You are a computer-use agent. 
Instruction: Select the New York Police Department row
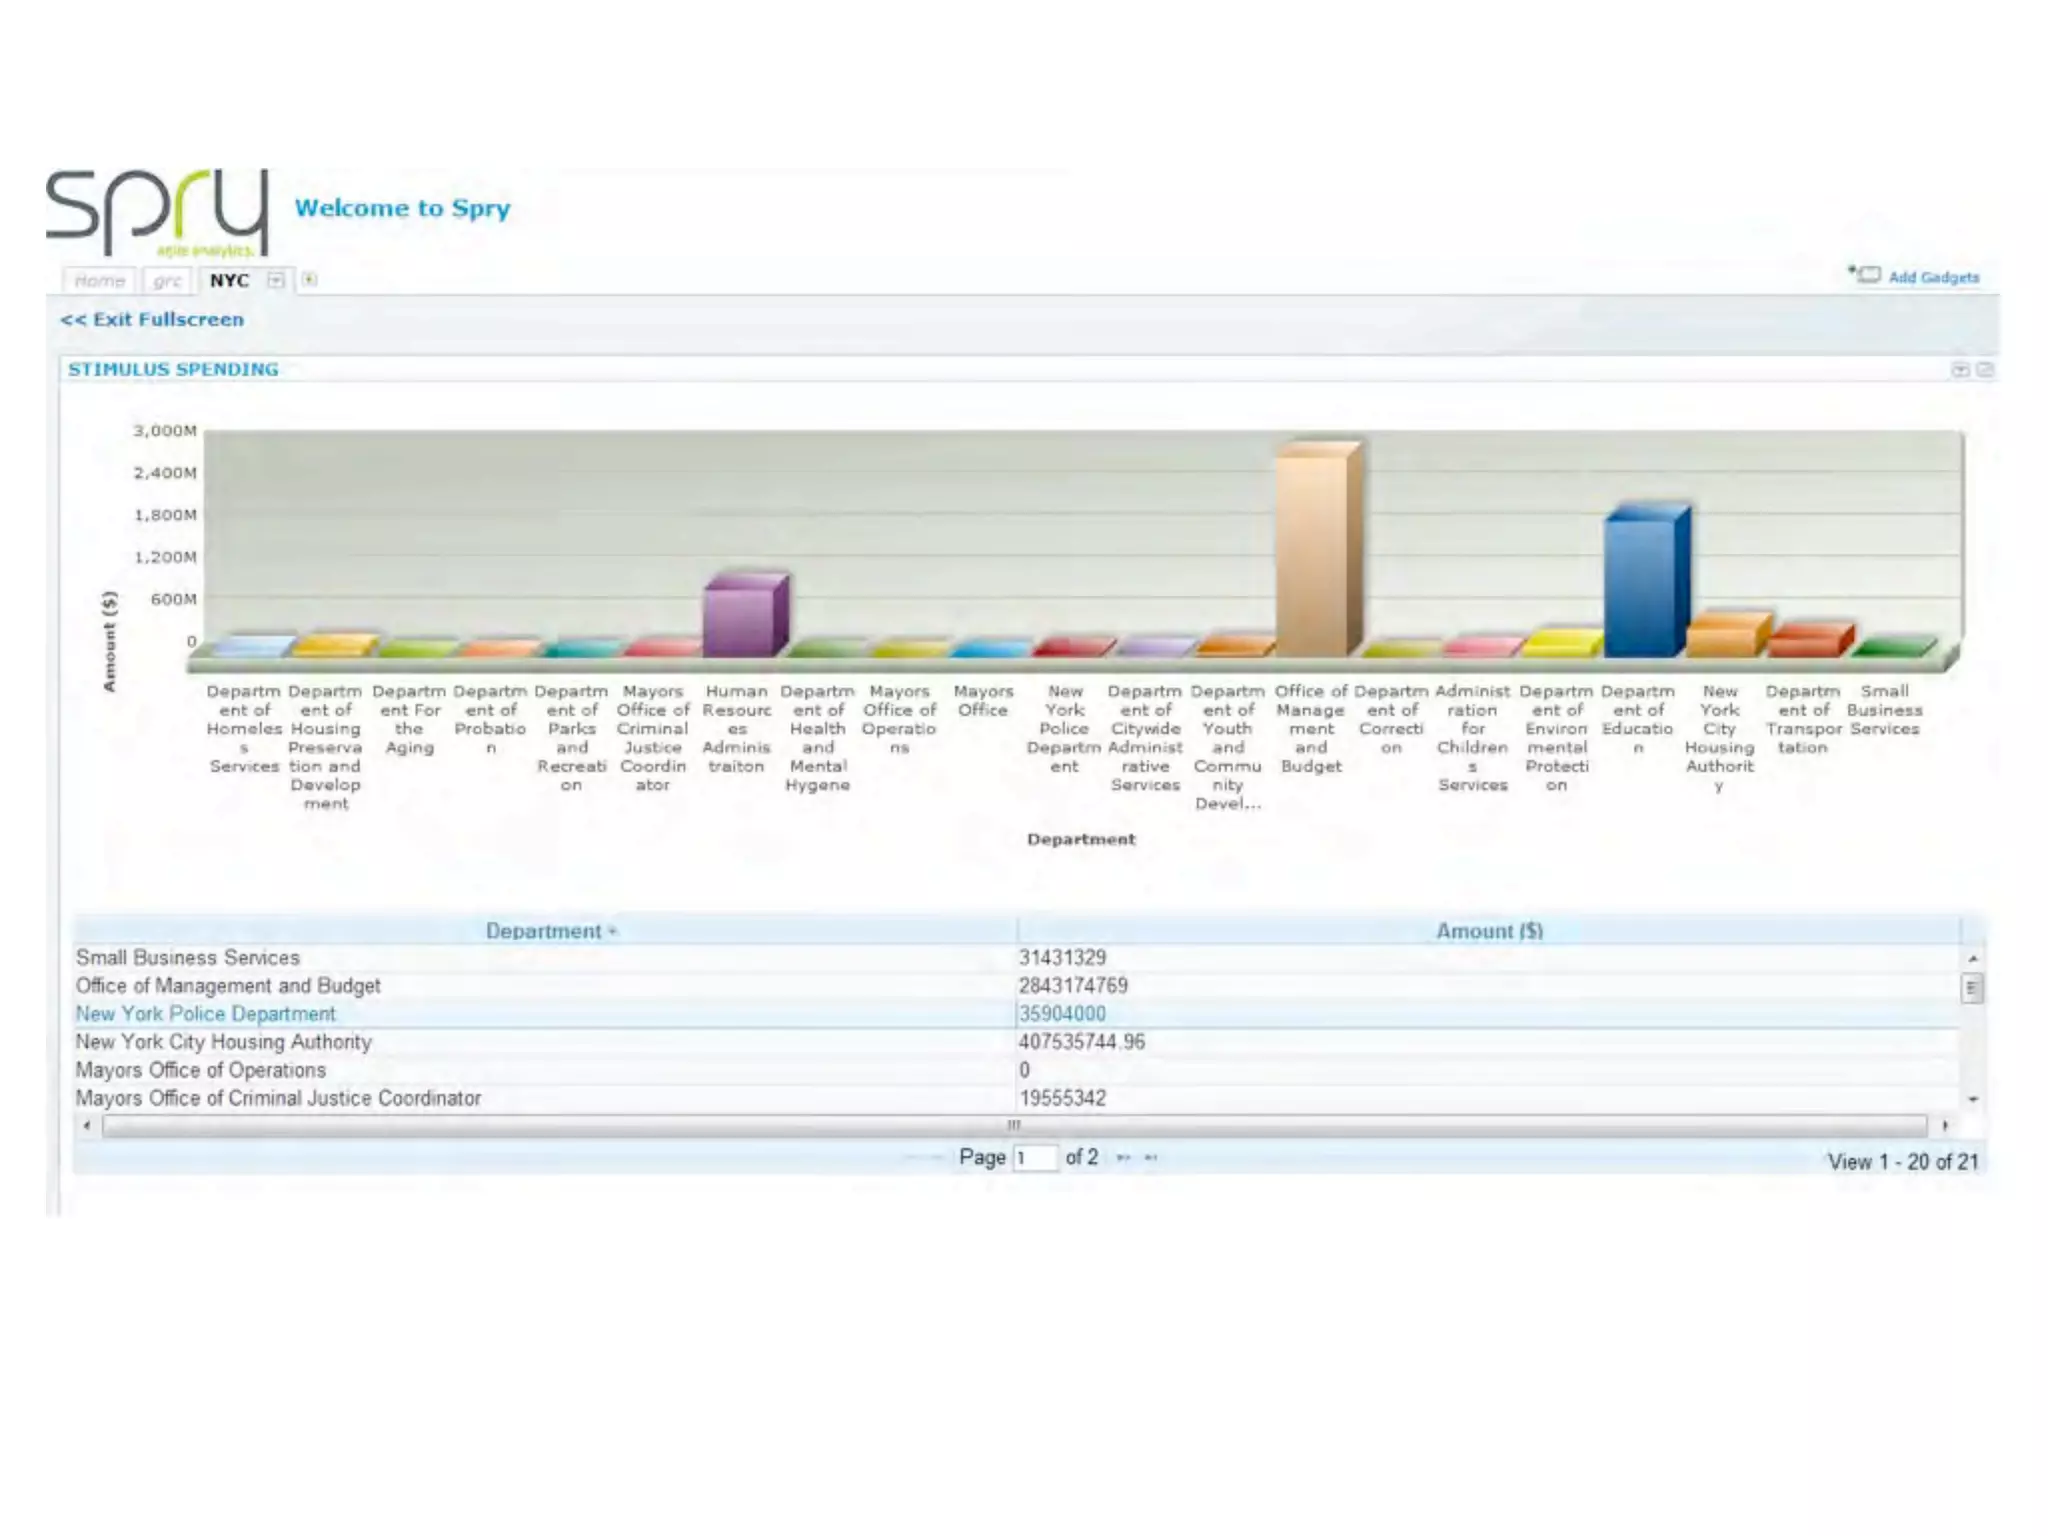(206, 1014)
